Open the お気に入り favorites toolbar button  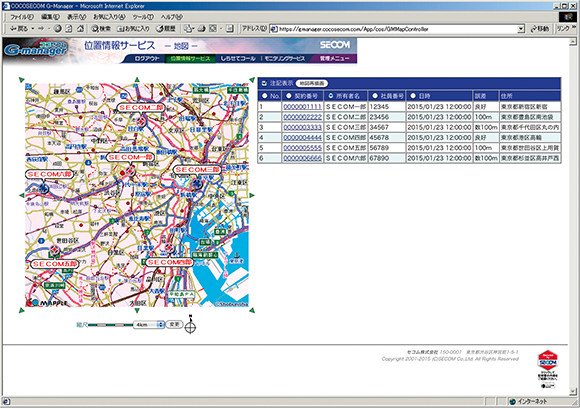point(133,28)
